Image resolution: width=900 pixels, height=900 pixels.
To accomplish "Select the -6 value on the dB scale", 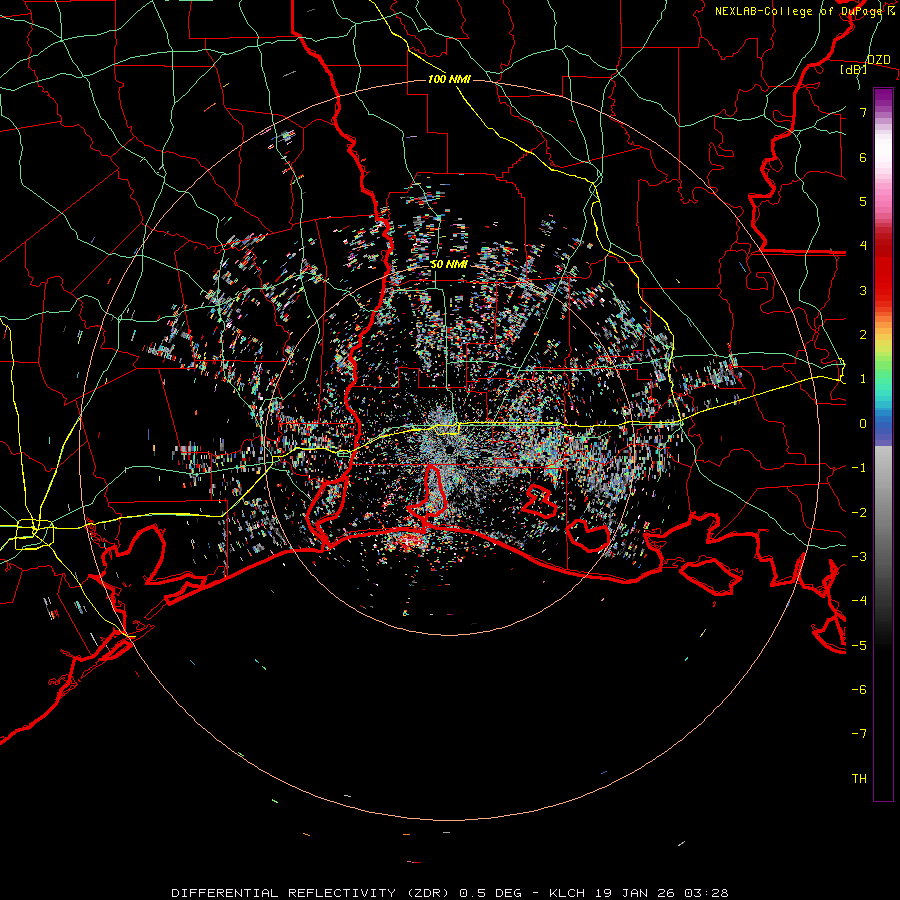I will point(859,690).
